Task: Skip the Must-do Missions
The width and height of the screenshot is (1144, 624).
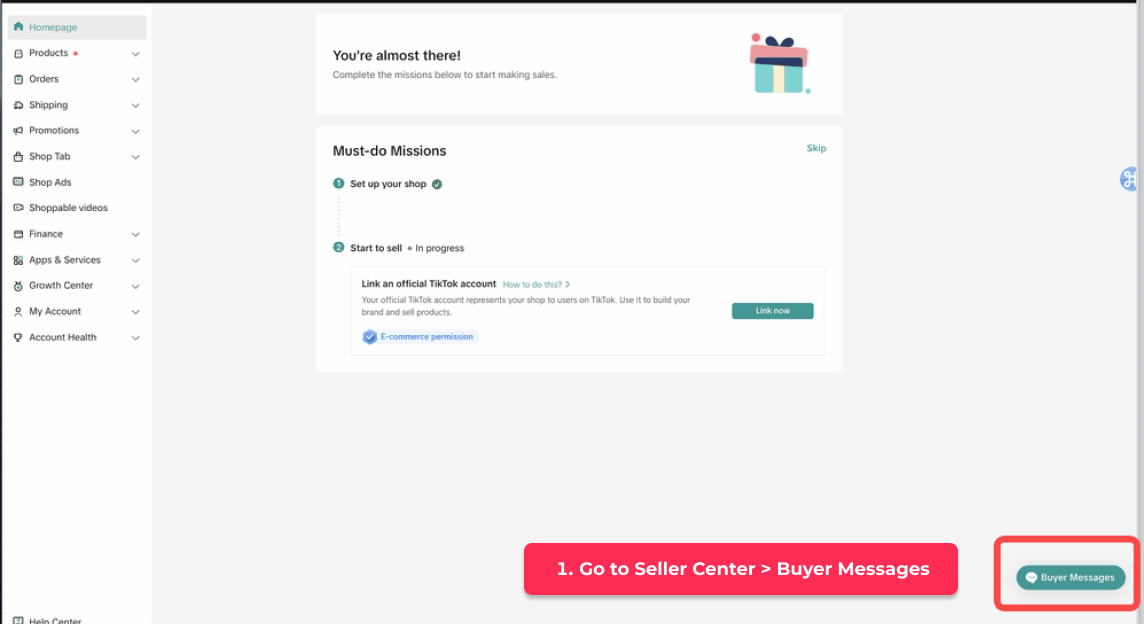Action: tap(816, 148)
